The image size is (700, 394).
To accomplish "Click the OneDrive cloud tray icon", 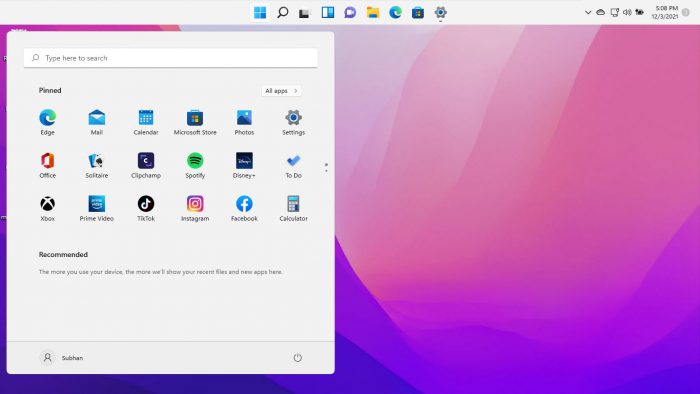I will (x=600, y=12).
